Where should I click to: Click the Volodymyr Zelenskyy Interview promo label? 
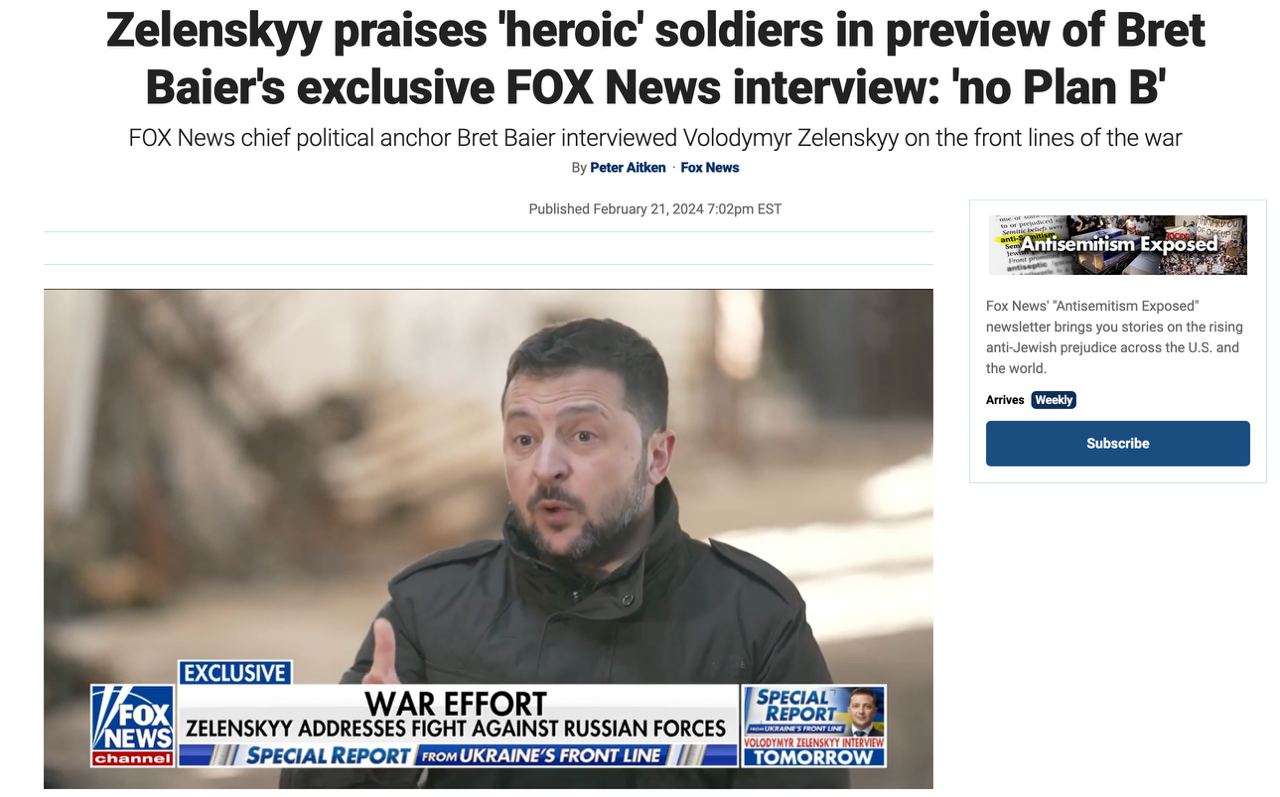813,742
